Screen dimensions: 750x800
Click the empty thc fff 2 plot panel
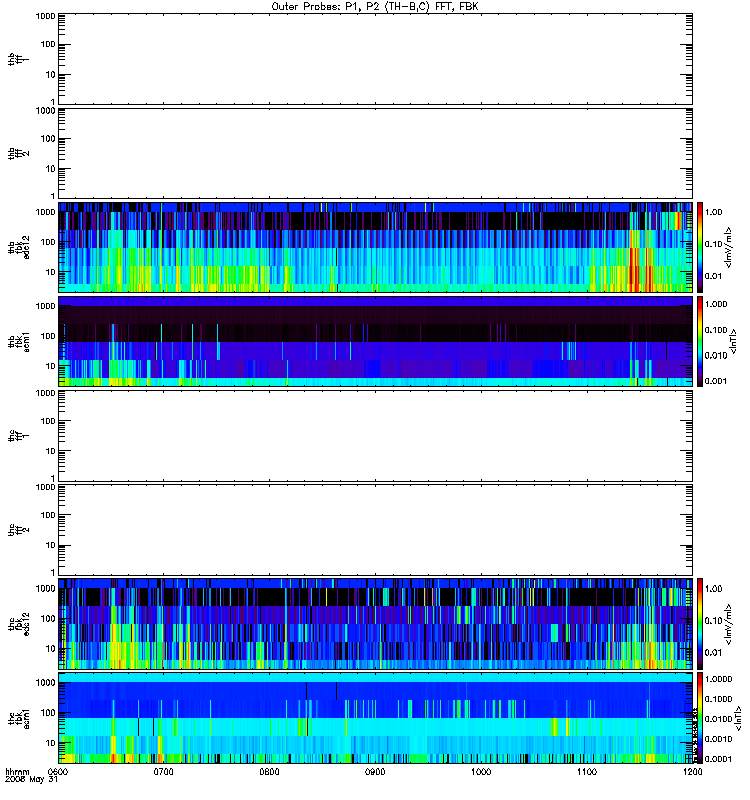[376, 530]
